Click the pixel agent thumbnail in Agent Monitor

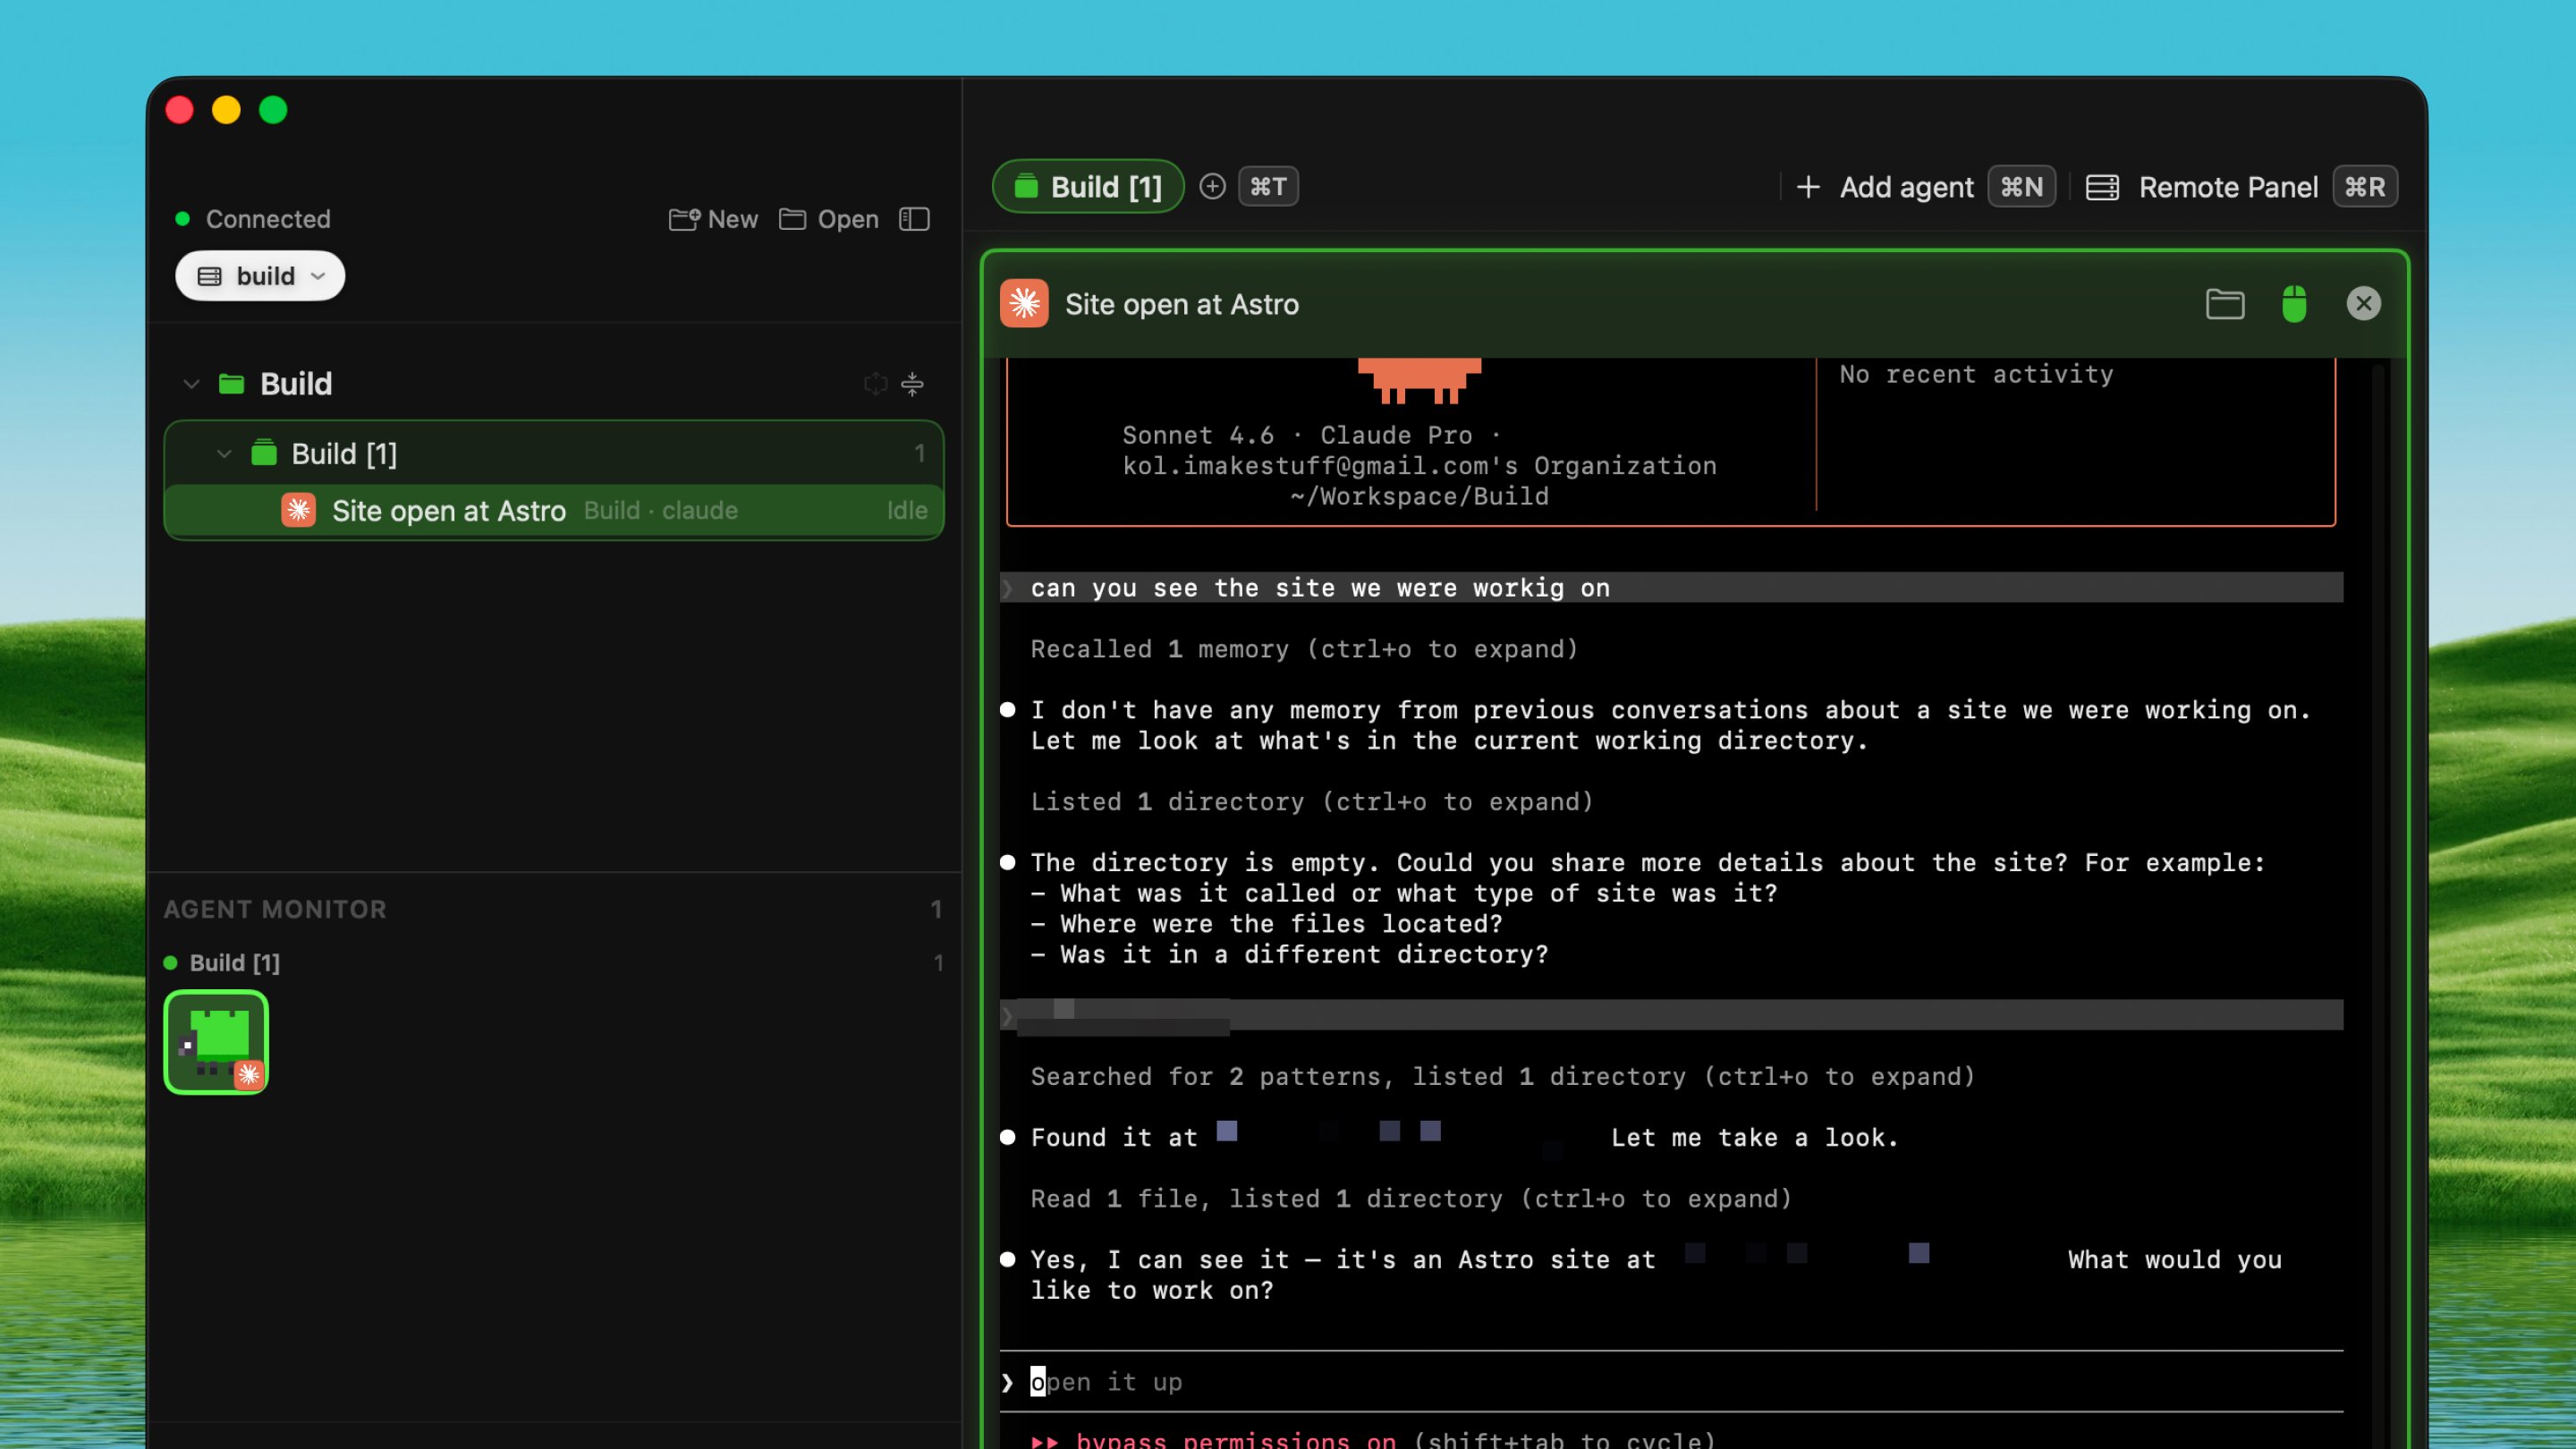[x=216, y=1042]
